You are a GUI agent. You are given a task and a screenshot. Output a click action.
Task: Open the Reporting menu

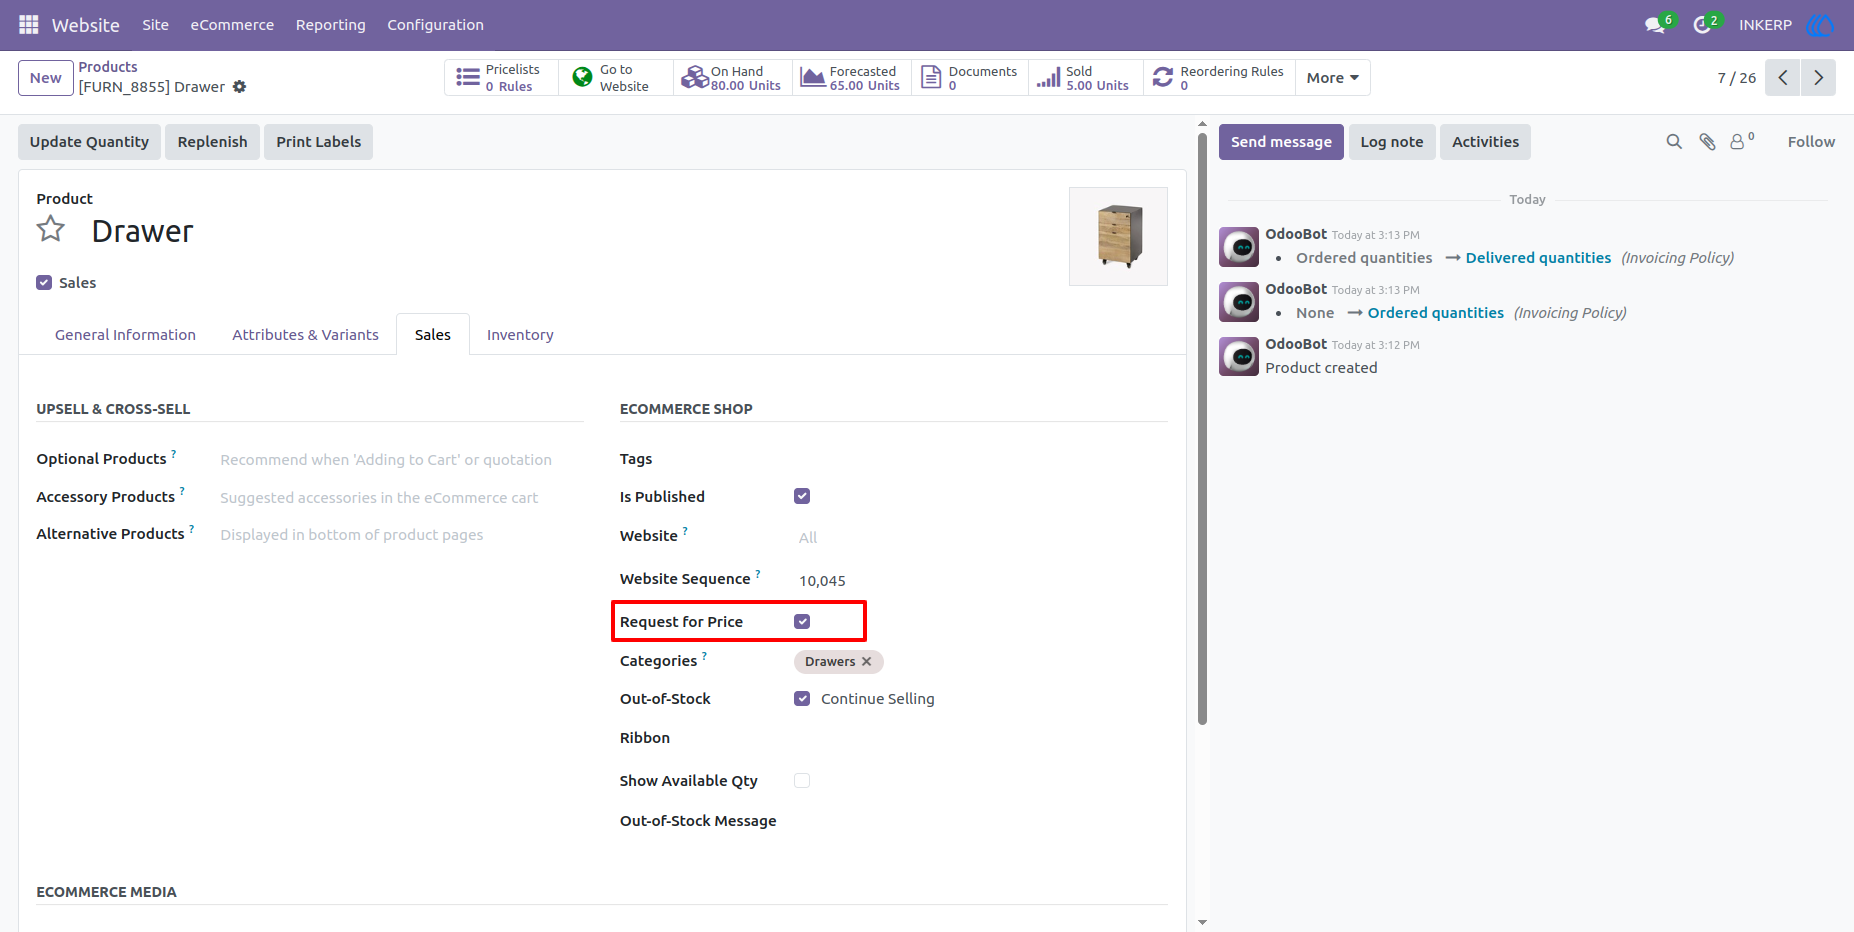(331, 25)
